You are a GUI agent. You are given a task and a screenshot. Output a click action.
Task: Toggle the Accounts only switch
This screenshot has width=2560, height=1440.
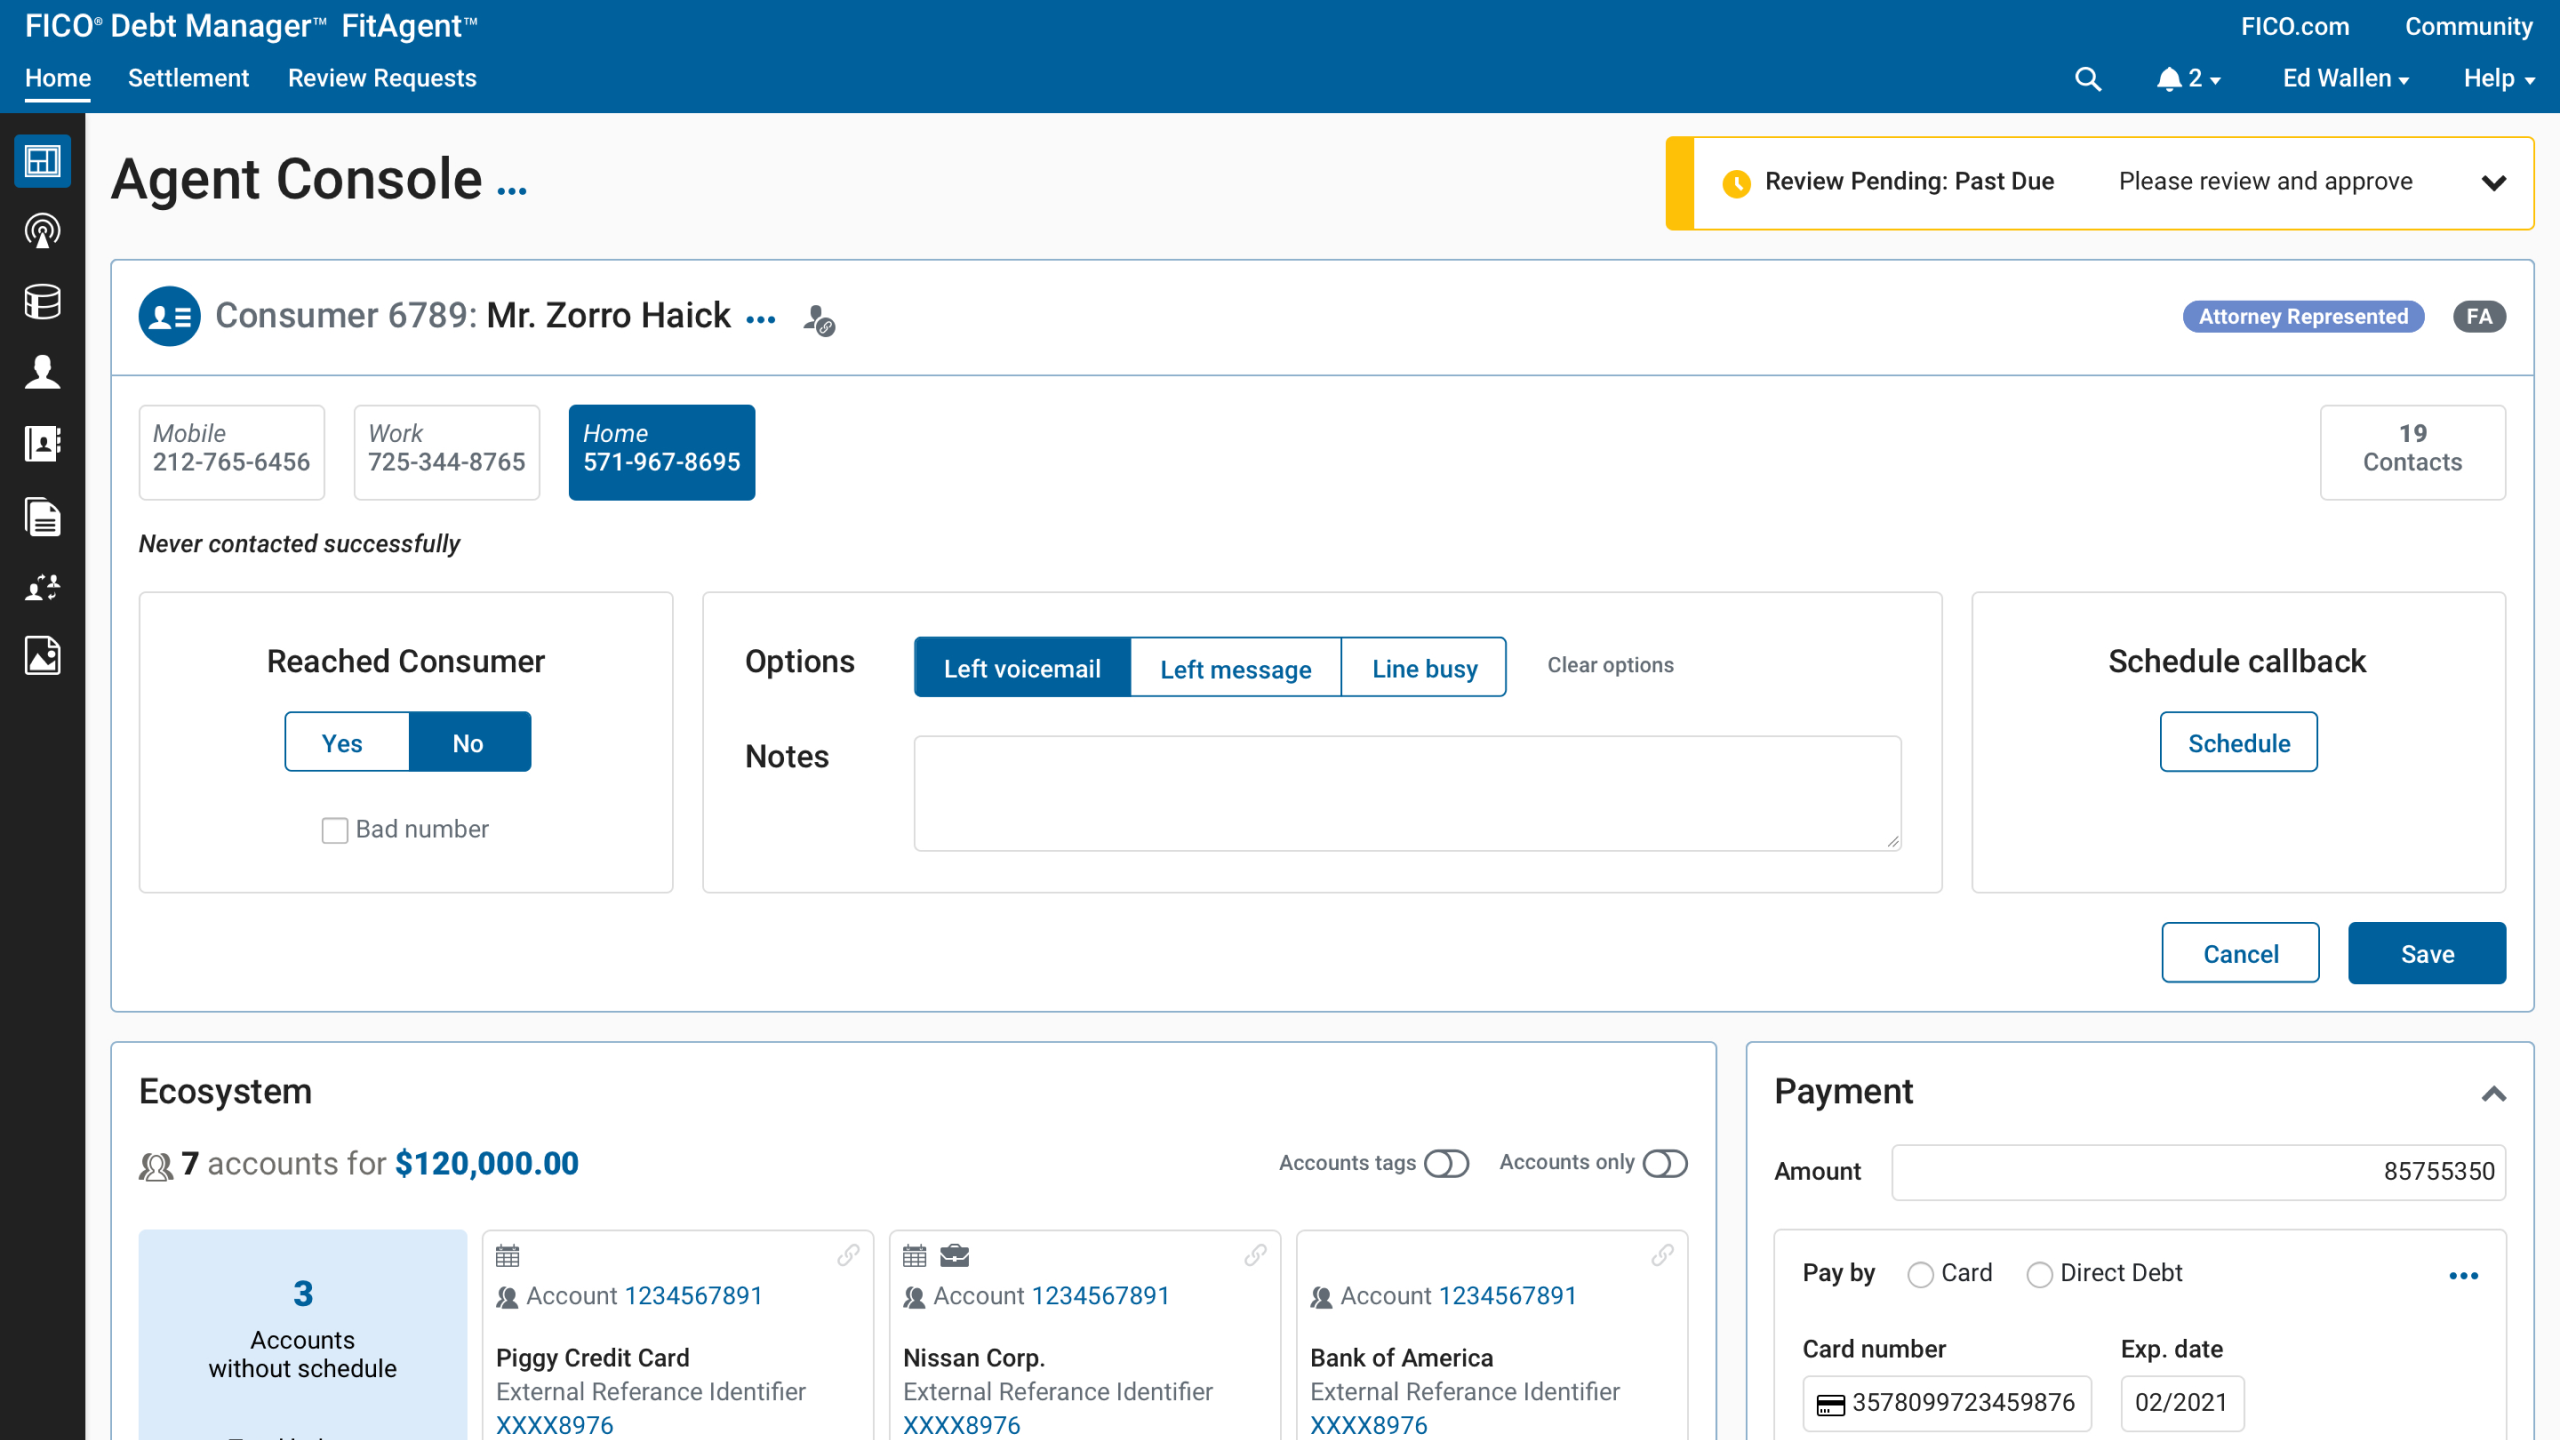point(1665,1163)
